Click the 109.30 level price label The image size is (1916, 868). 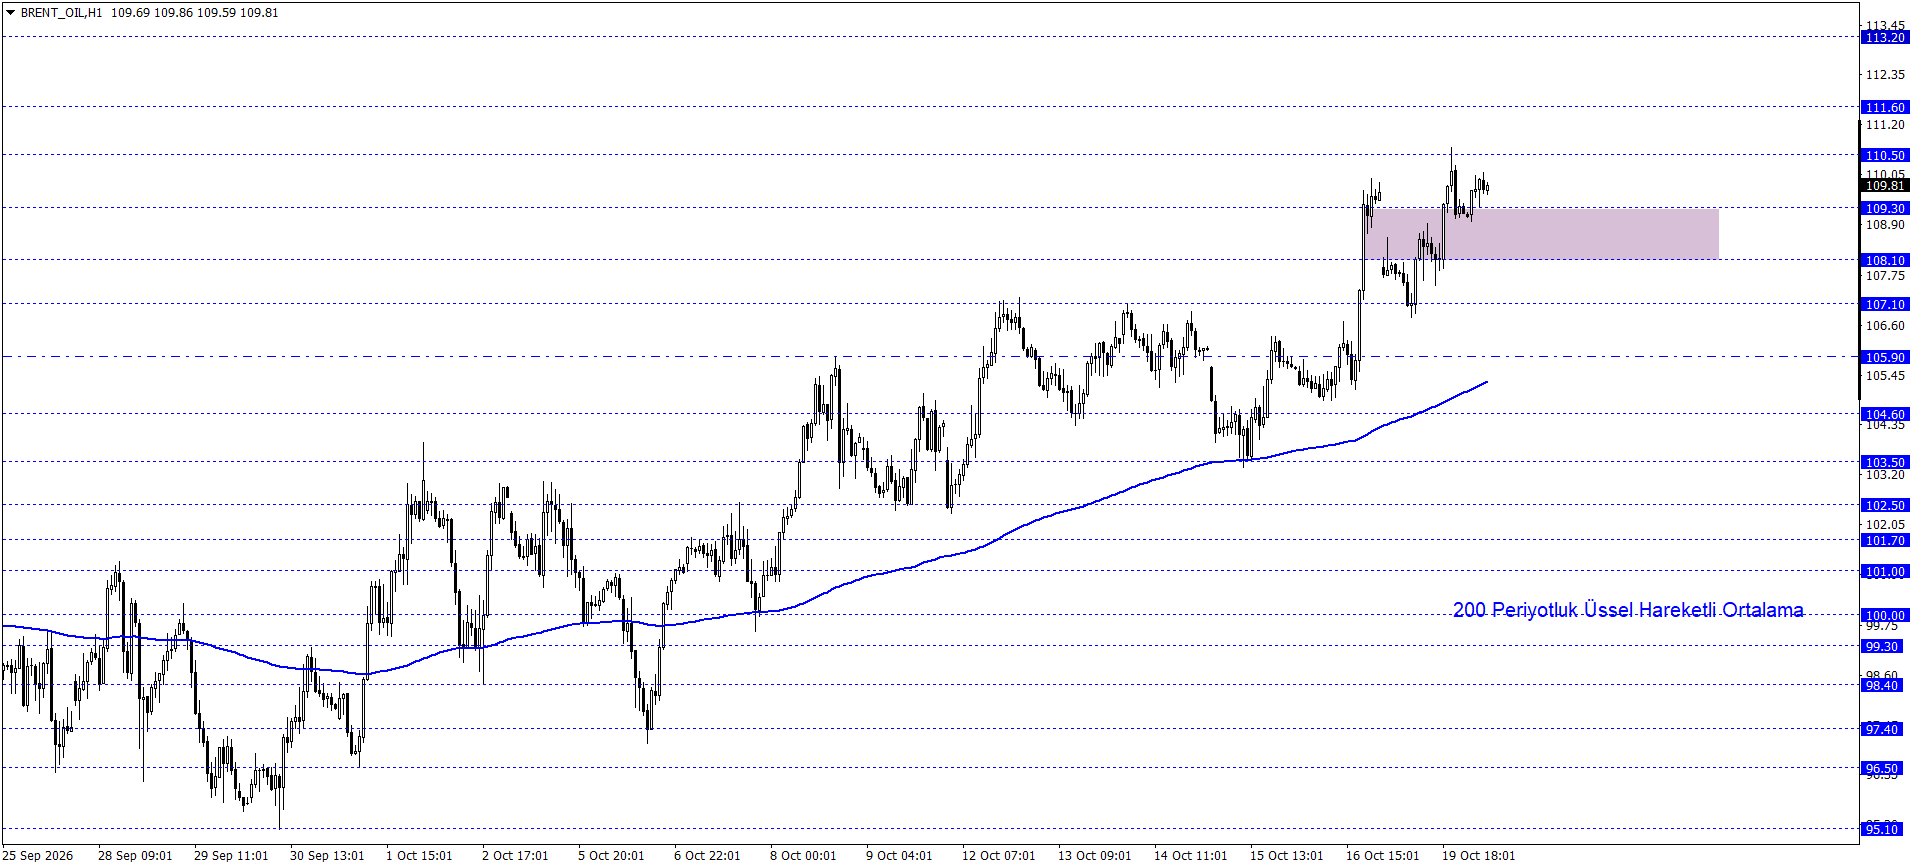(x=1885, y=209)
